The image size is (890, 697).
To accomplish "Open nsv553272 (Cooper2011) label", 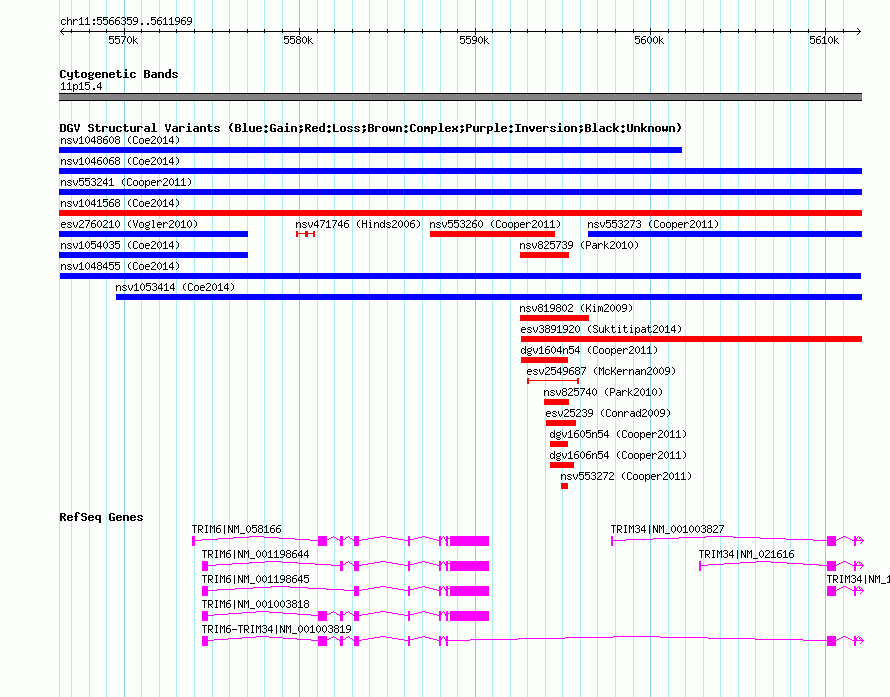I will pyautogui.click(x=626, y=476).
